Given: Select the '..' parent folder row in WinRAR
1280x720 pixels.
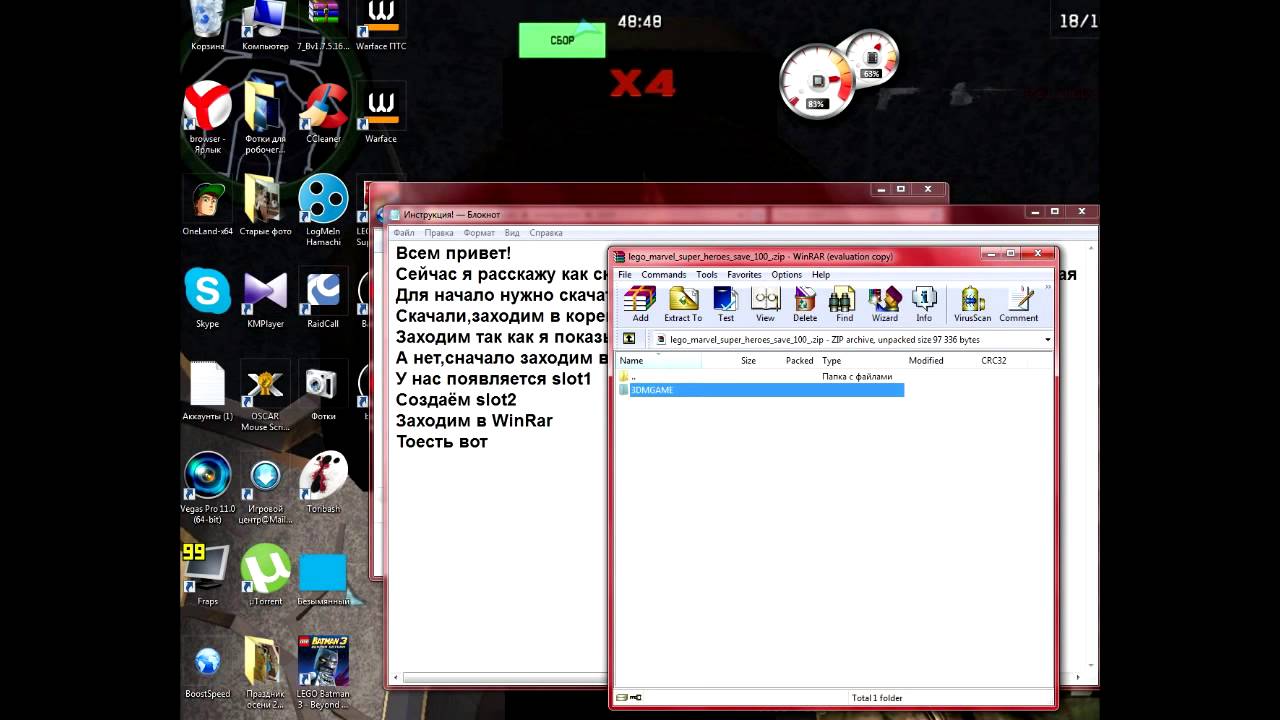Looking at the screenshot, I should coord(760,377).
